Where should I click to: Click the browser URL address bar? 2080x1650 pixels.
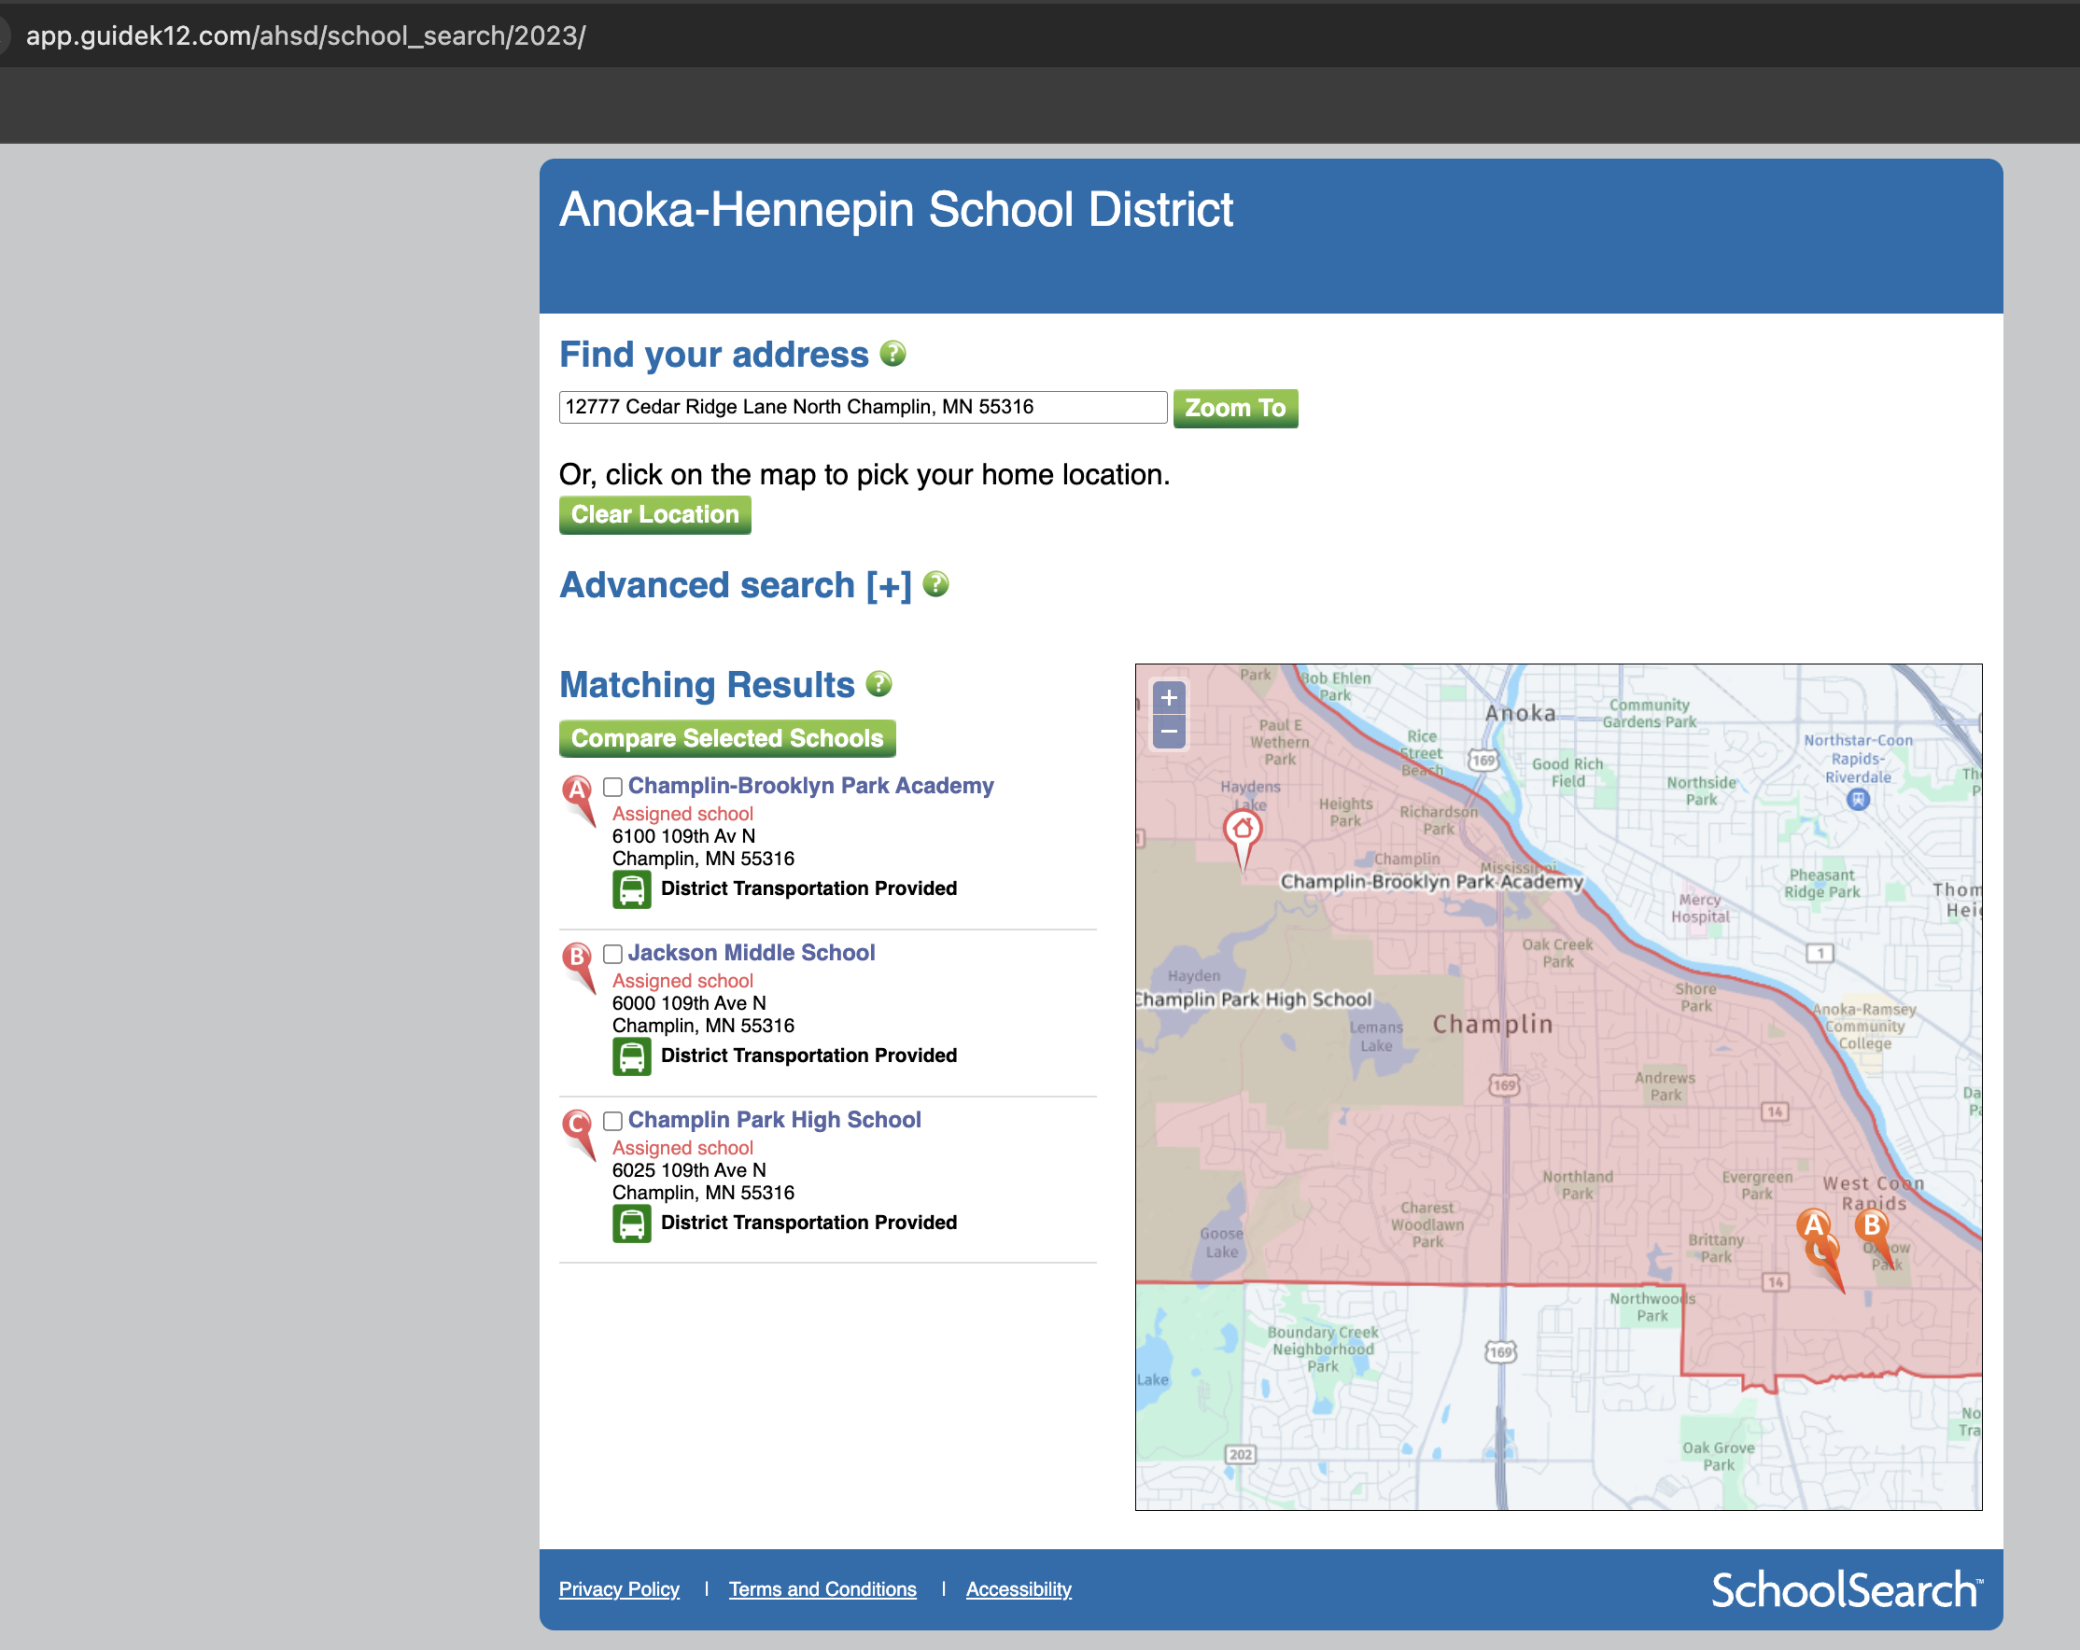(x=306, y=36)
